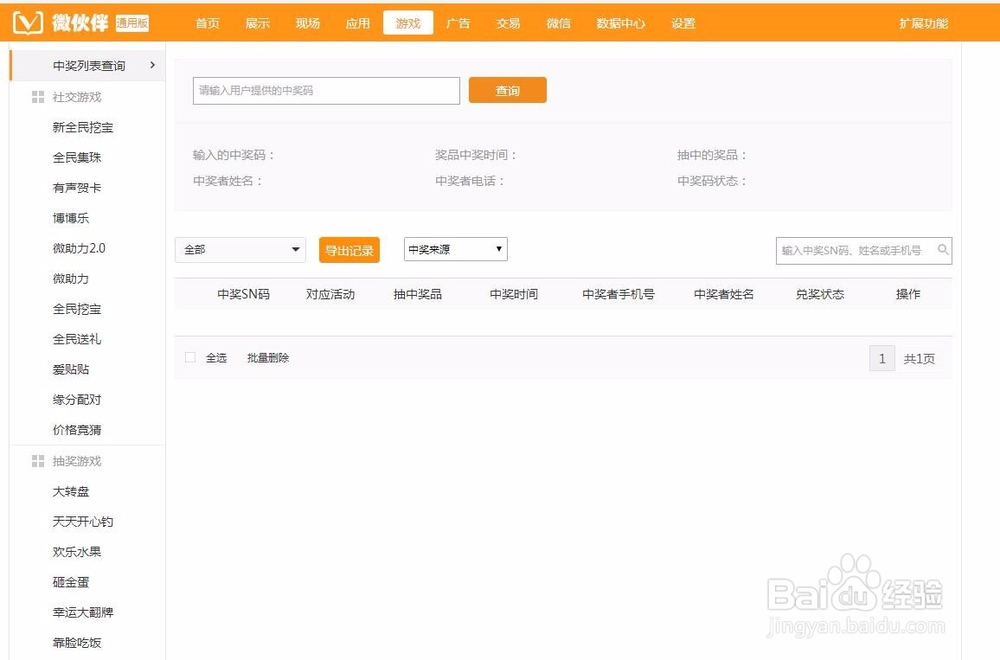Click the magnifier icon in the SN search box
Image resolution: width=1000 pixels, height=660 pixels.
click(941, 251)
